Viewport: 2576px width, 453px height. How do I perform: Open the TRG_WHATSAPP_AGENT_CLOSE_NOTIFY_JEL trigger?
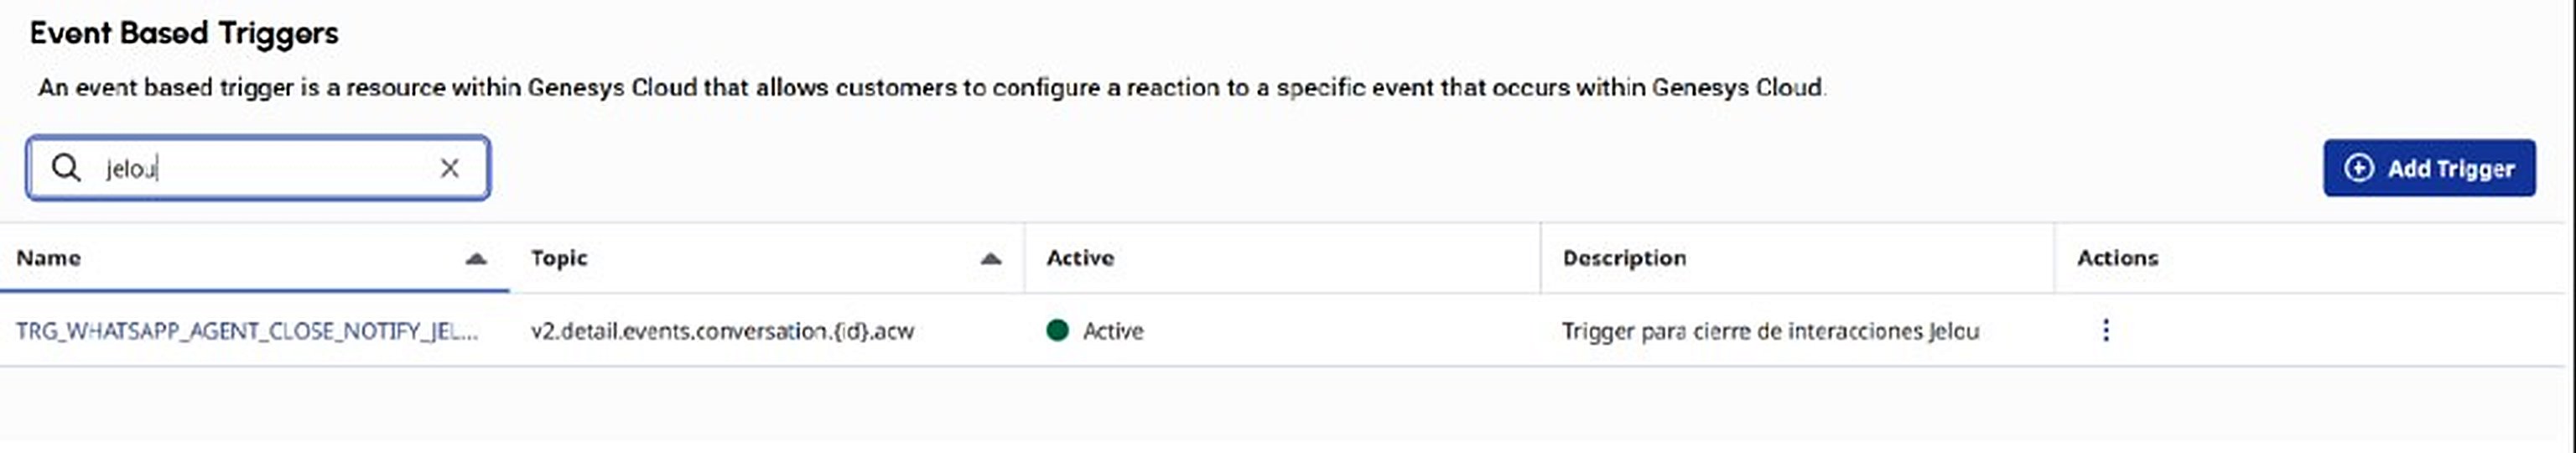coord(247,331)
